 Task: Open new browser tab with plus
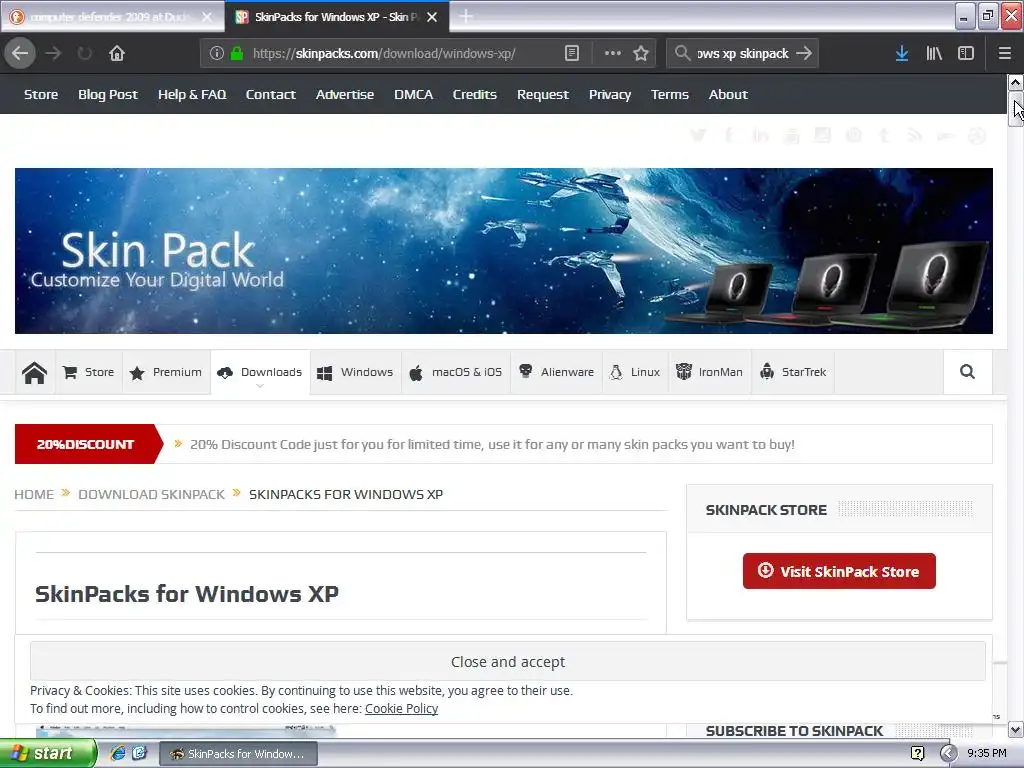tap(466, 16)
